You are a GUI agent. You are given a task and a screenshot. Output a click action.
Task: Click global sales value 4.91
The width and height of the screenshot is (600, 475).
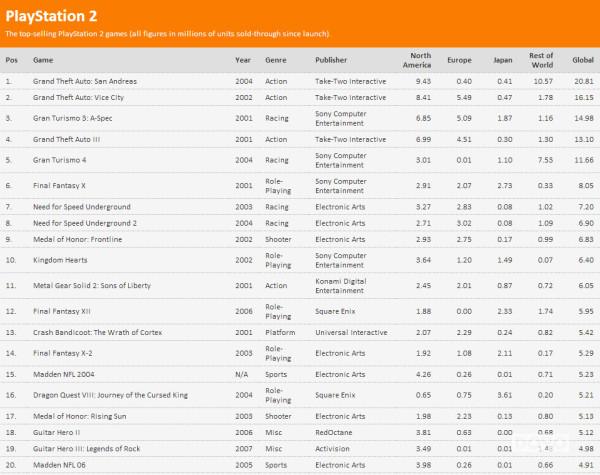pos(586,465)
